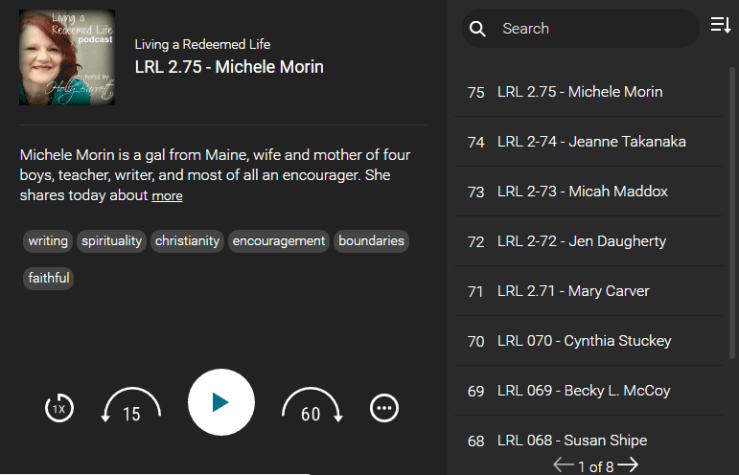Click the podcast cover art thumbnail
739x475 pixels.
67,58
